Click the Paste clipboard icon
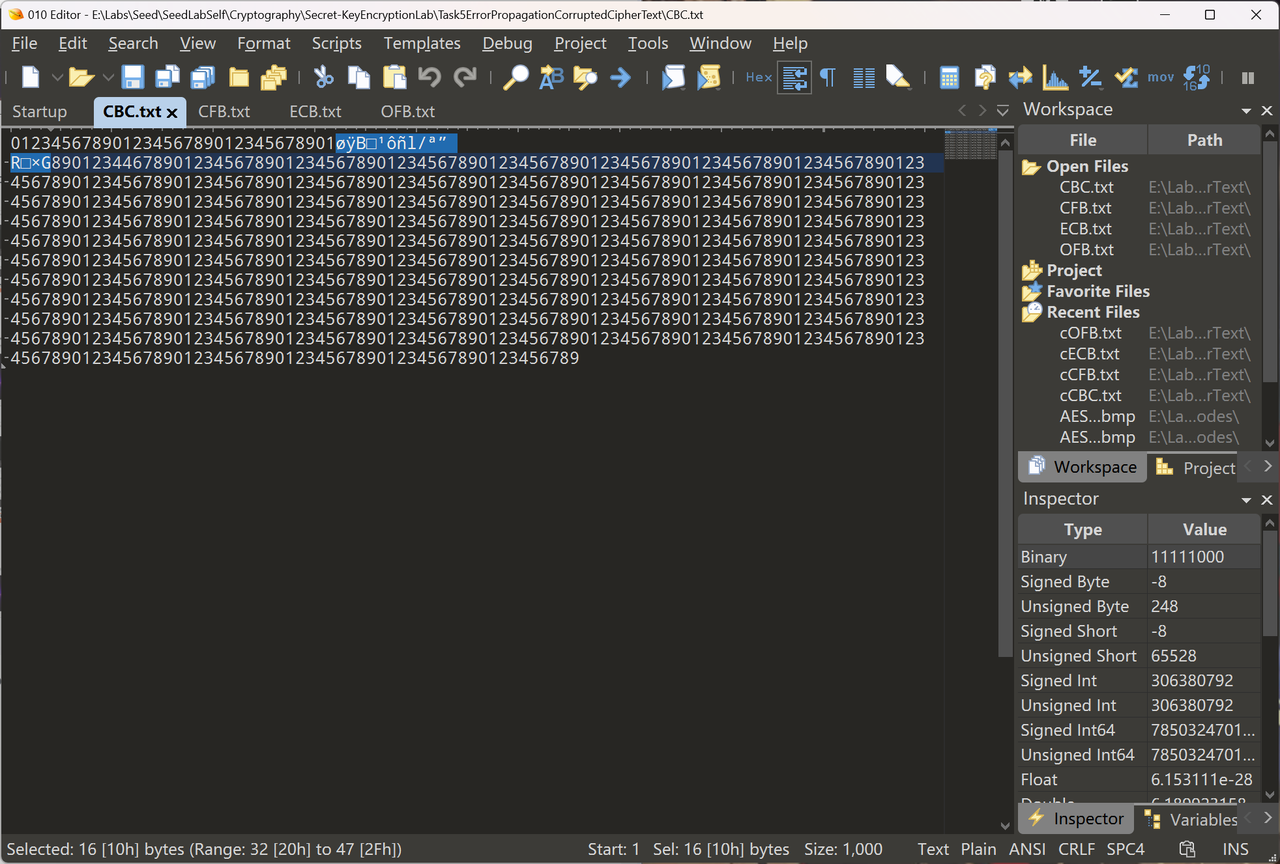Screen dimensions: 1280x864 [395, 77]
